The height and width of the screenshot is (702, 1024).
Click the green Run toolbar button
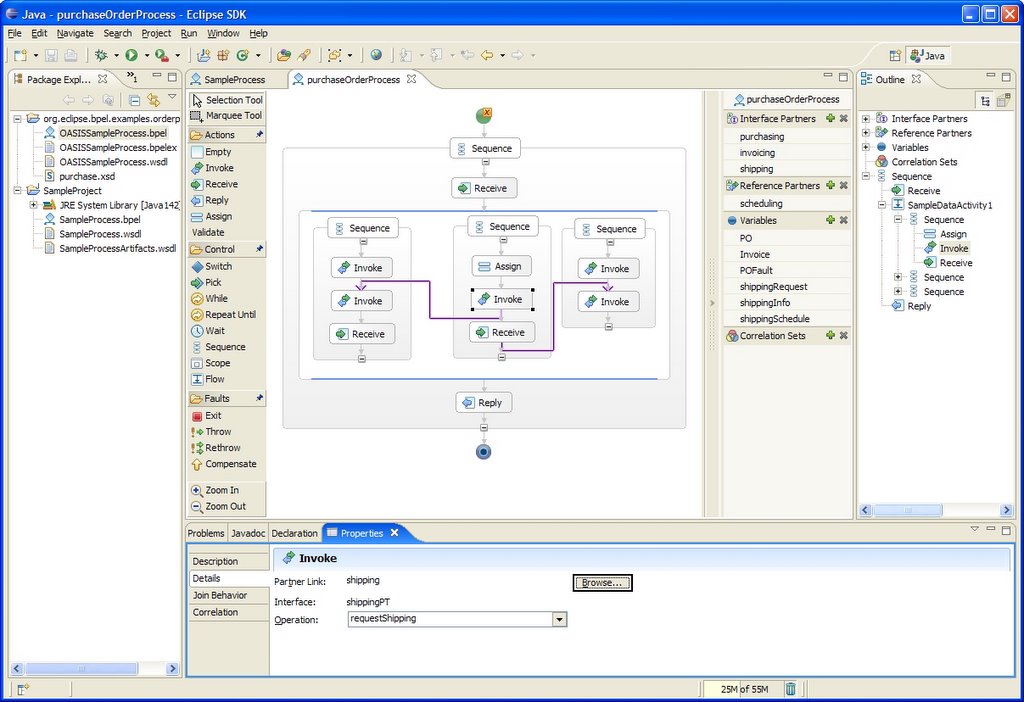pyautogui.click(x=131, y=56)
